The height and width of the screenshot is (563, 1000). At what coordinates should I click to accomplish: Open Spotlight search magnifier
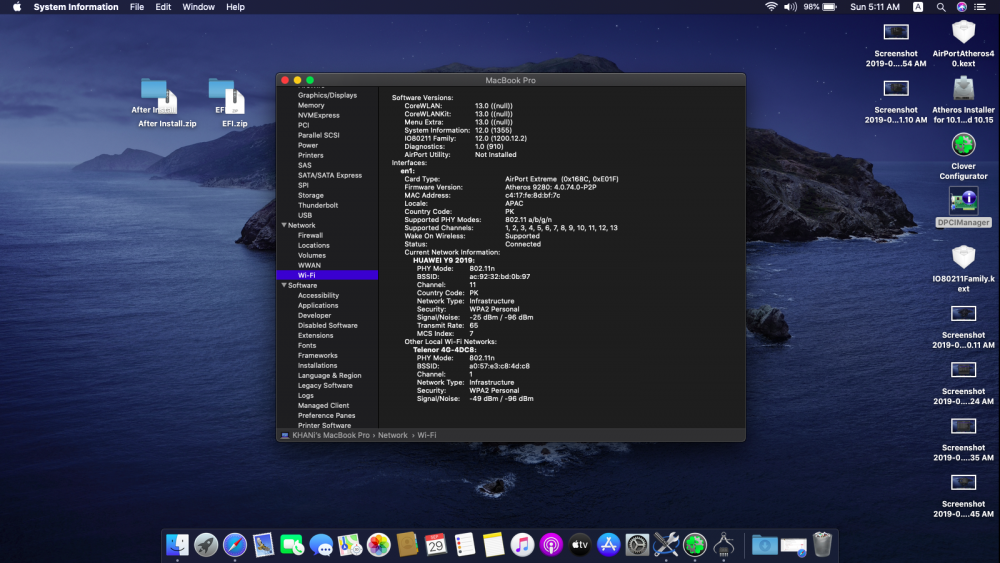click(x=941, y=7)
